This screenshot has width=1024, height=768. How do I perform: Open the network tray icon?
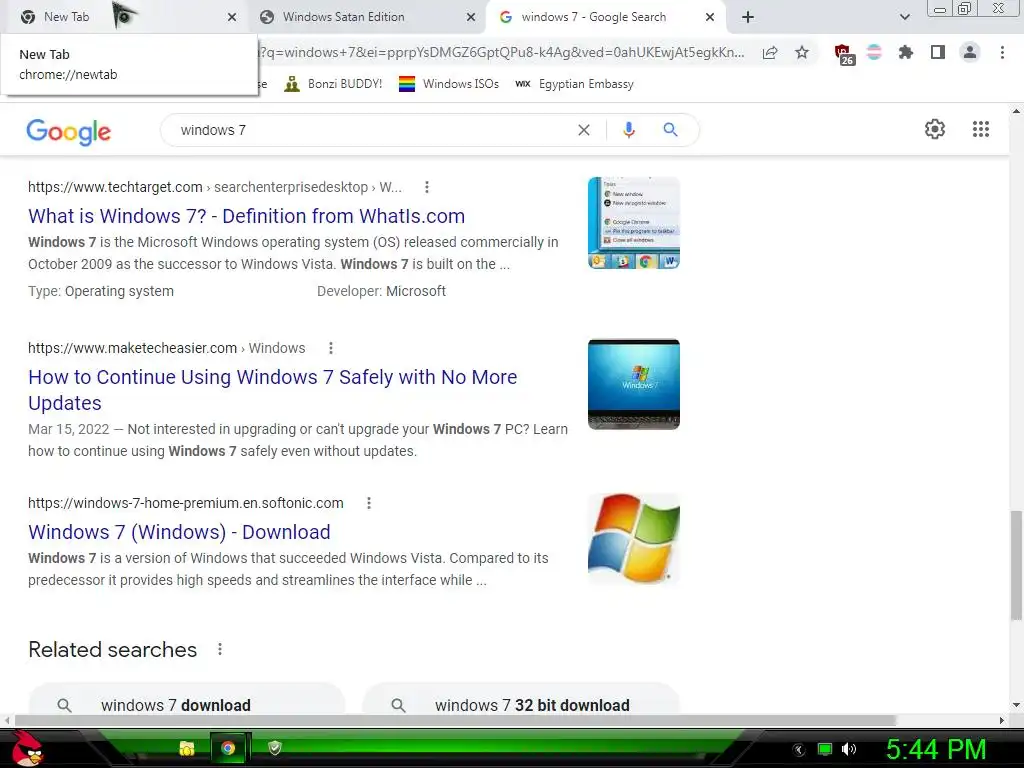coord(825,750)
